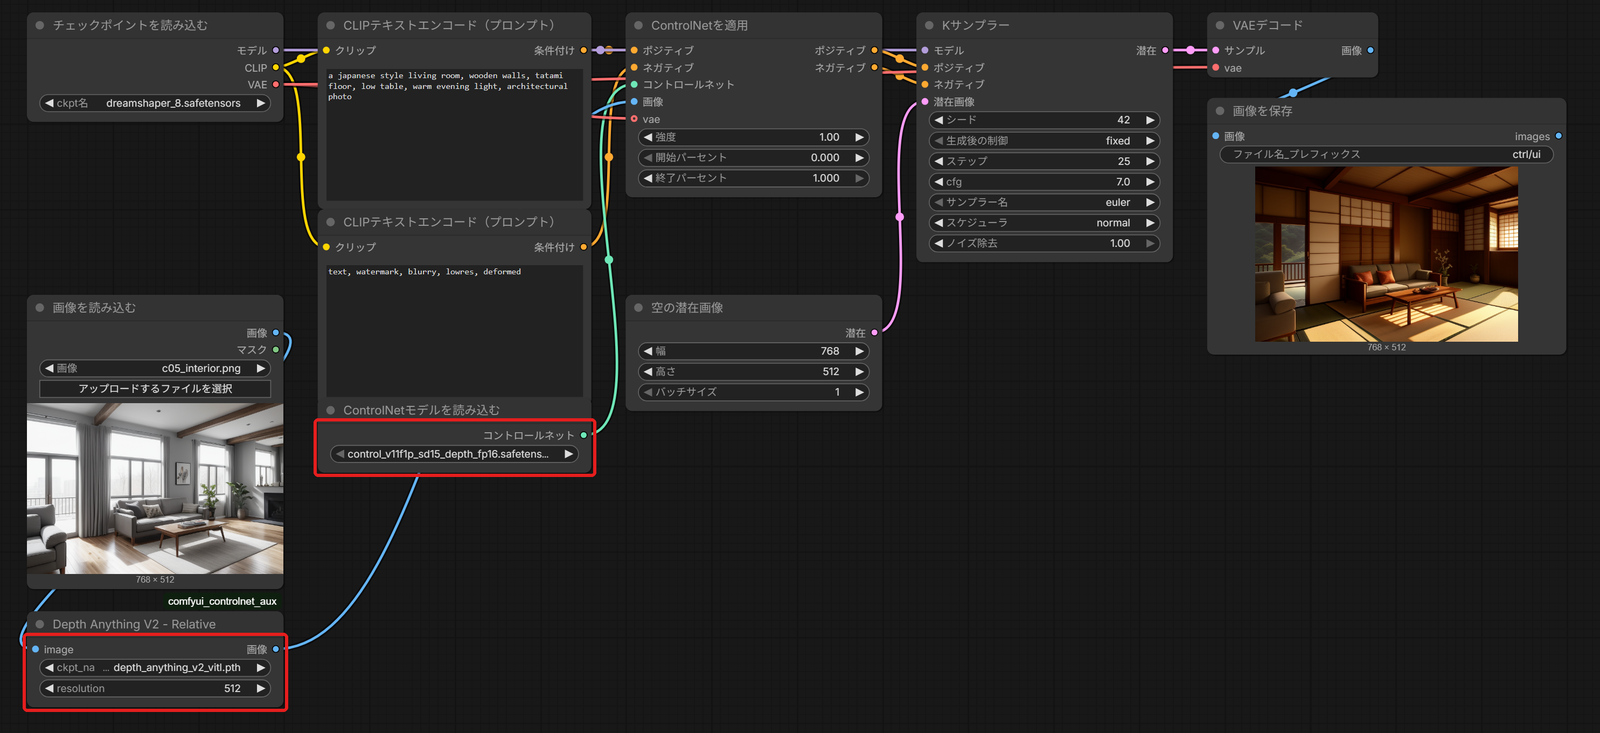The width and height of the screenshot is (1600, 733).
Task: Click the images output socket on 画像を保存 node
Action: click(x=1558, y=136)
